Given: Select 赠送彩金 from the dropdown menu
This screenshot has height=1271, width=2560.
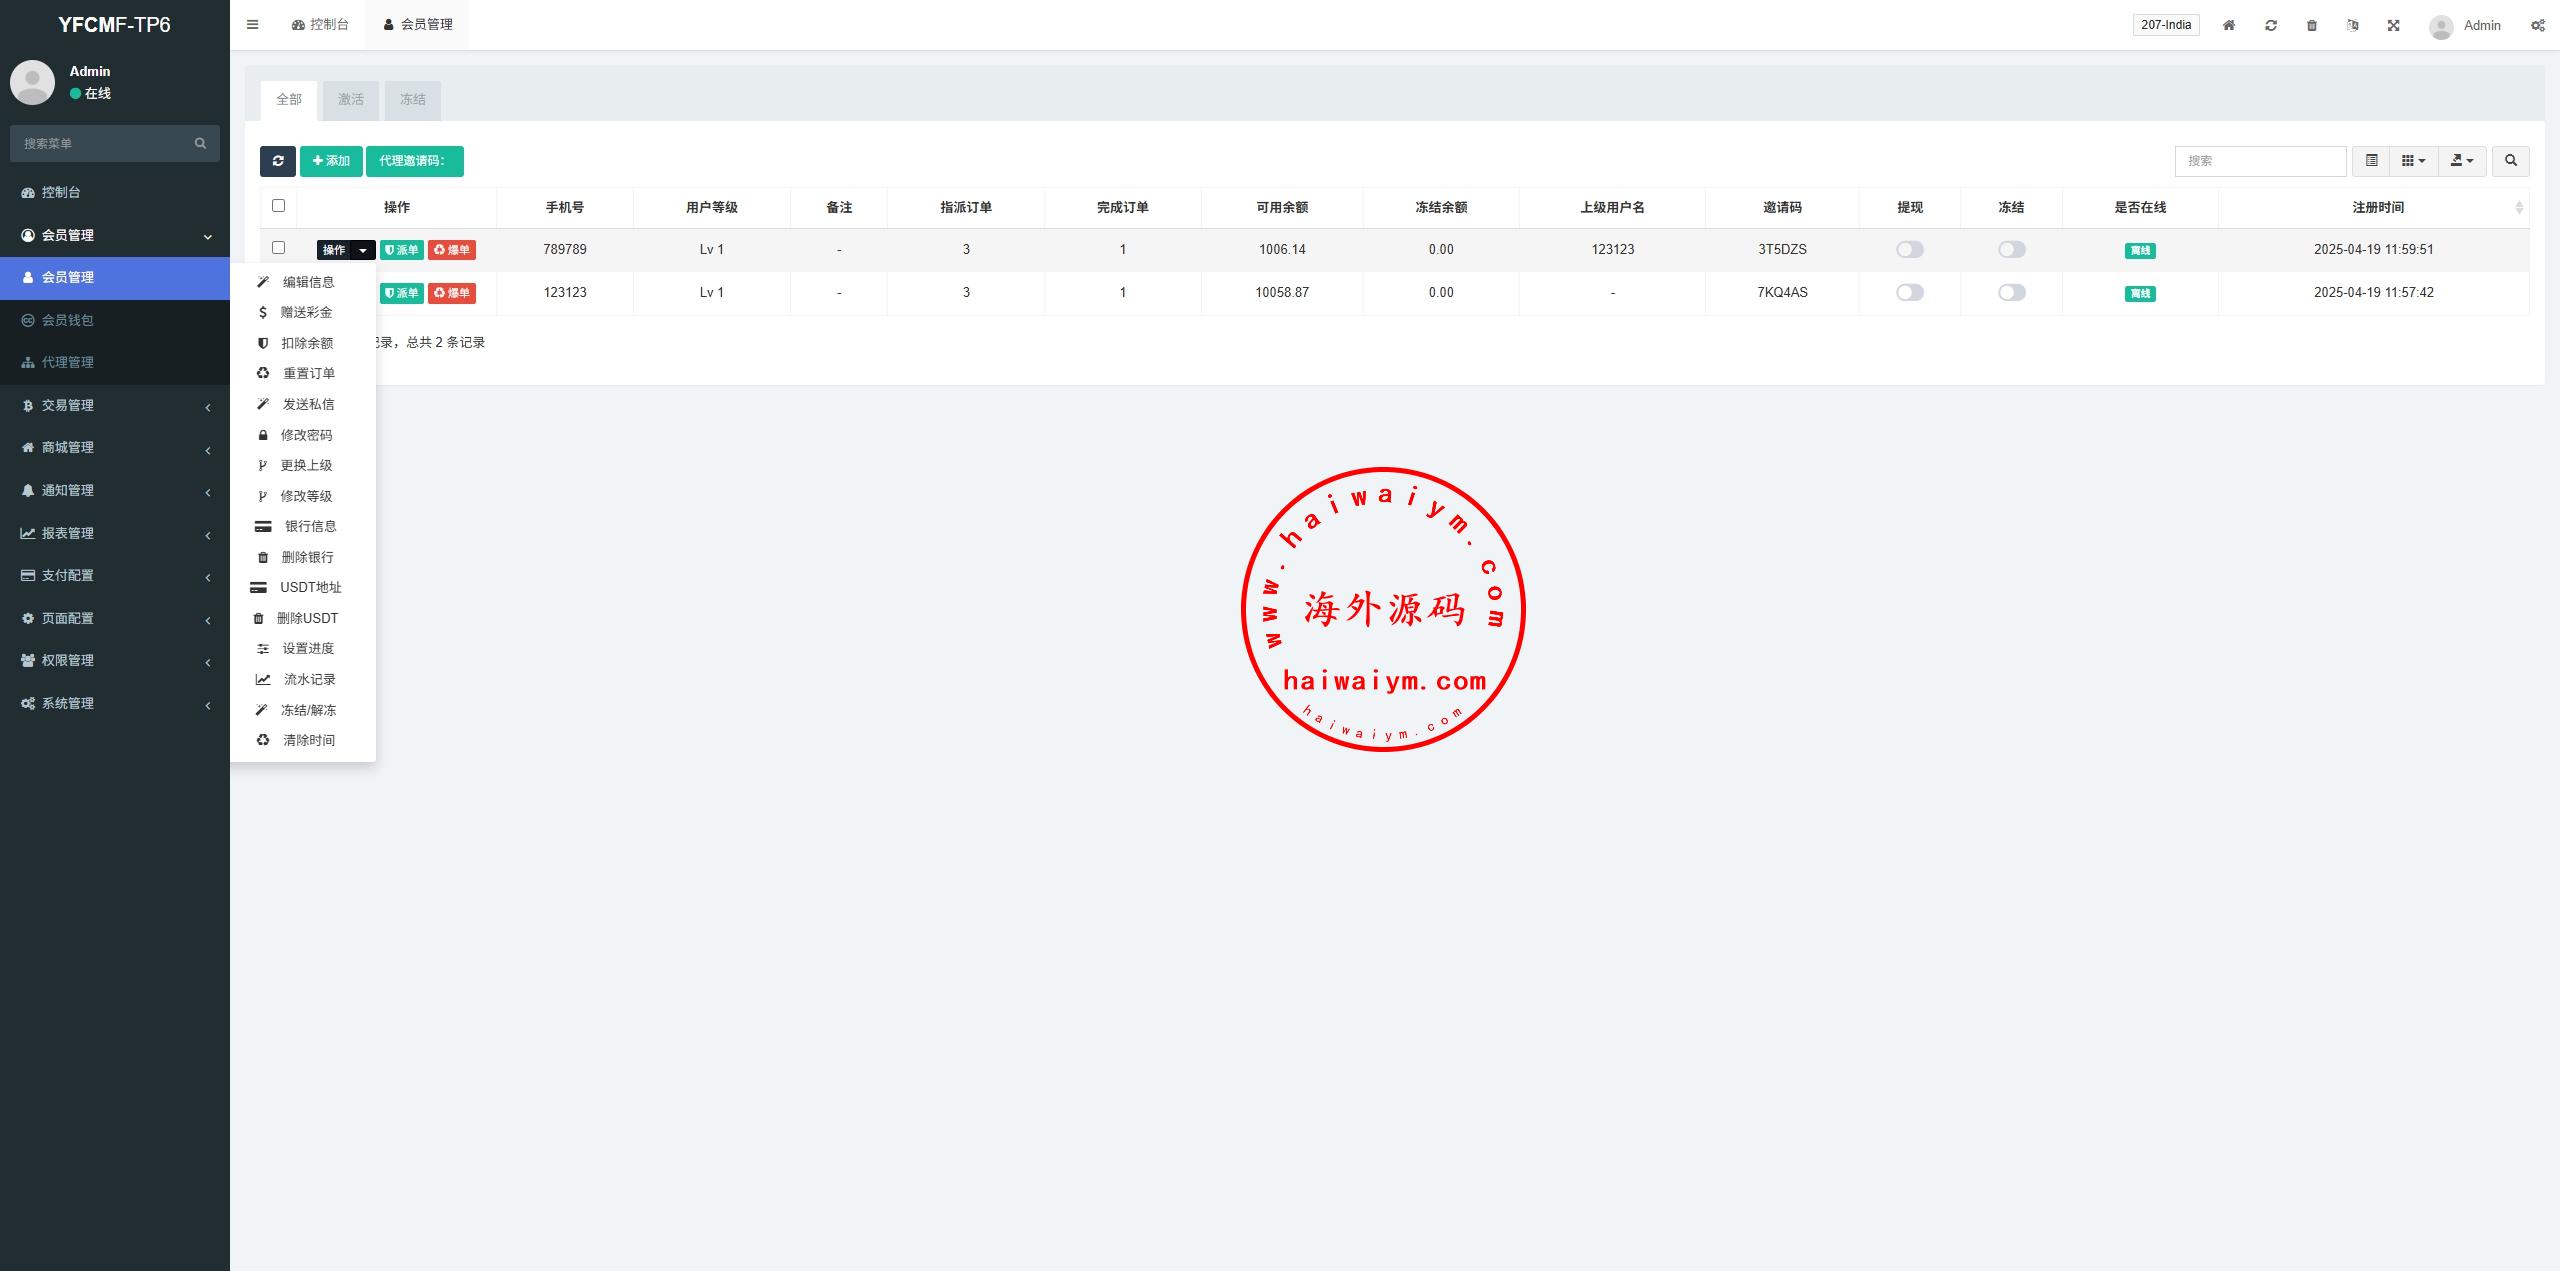Looking at the screenshot, I should (x=306, y=312).
